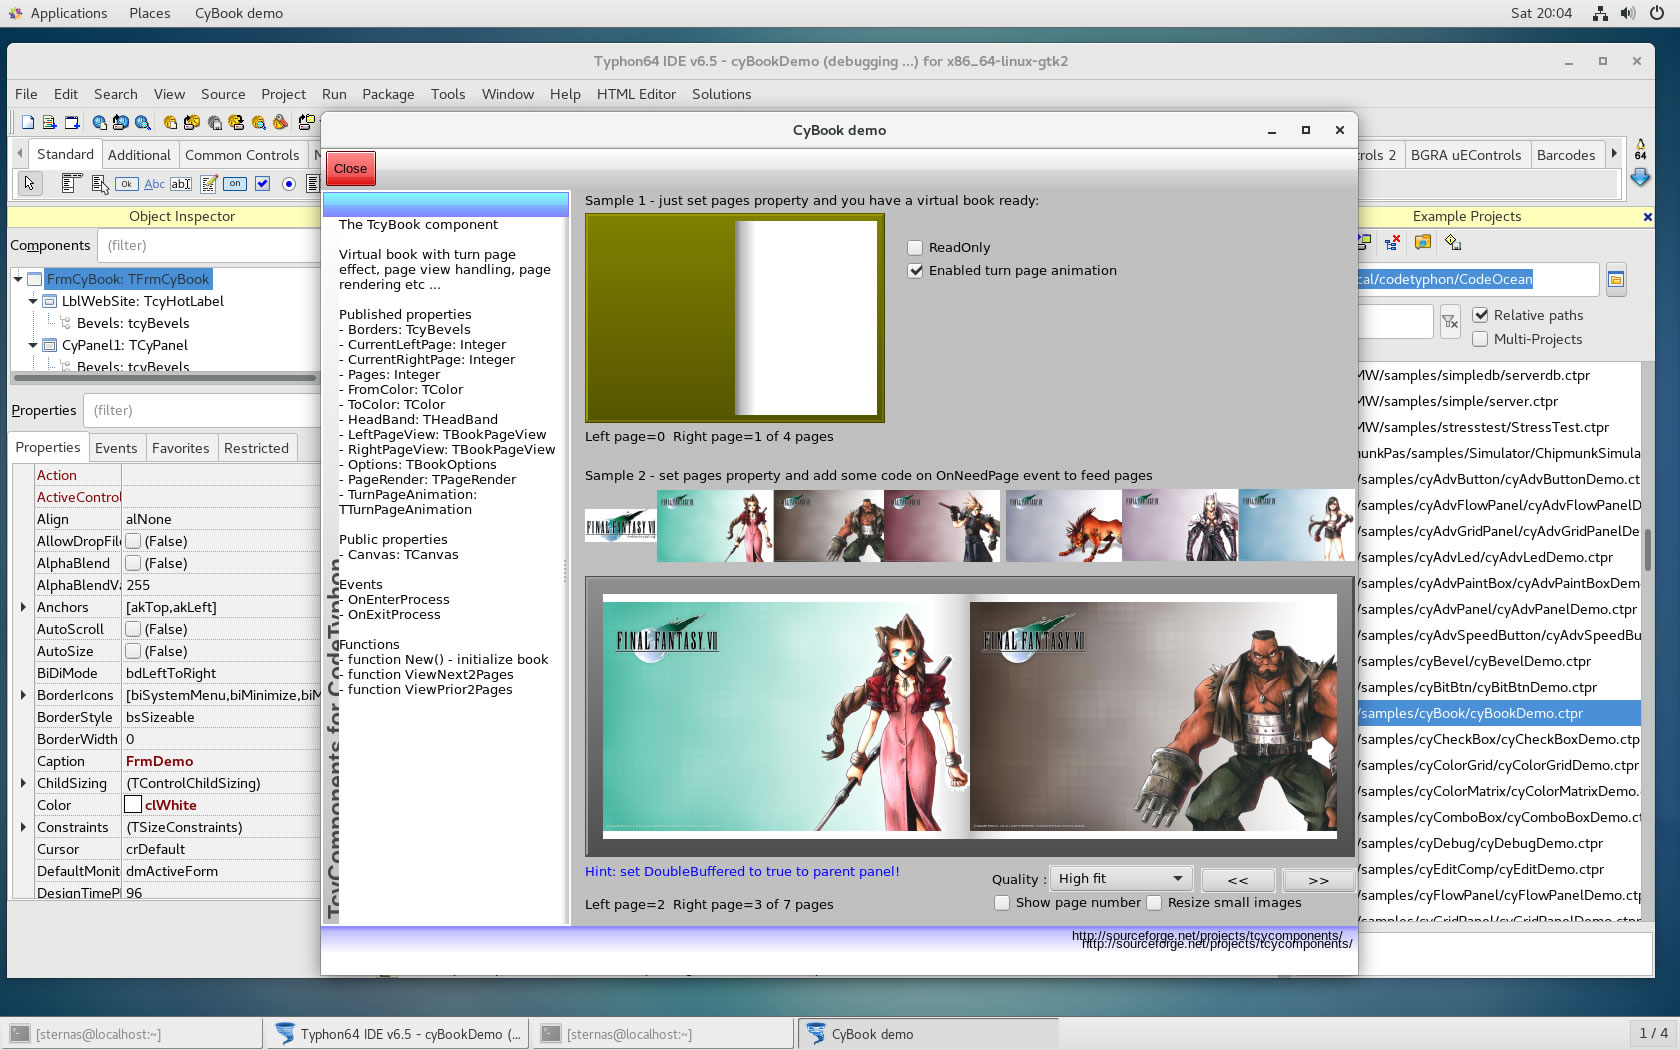This screenshot has height=1050, width=1680.
Task: Toggle the ReadOnly checkbox
Action: click(915, 248)
